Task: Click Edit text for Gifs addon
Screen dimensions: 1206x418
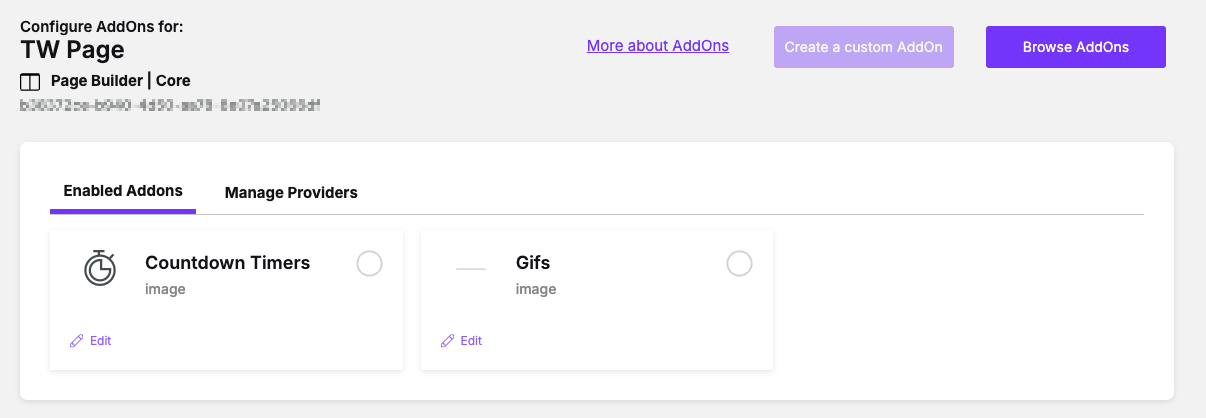Action: pos(472,341)
